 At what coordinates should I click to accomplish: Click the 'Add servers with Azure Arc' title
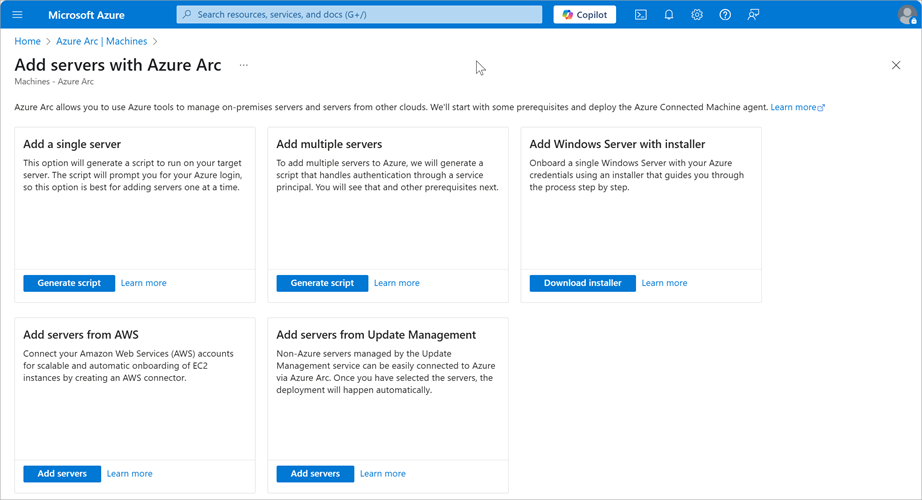118,65
